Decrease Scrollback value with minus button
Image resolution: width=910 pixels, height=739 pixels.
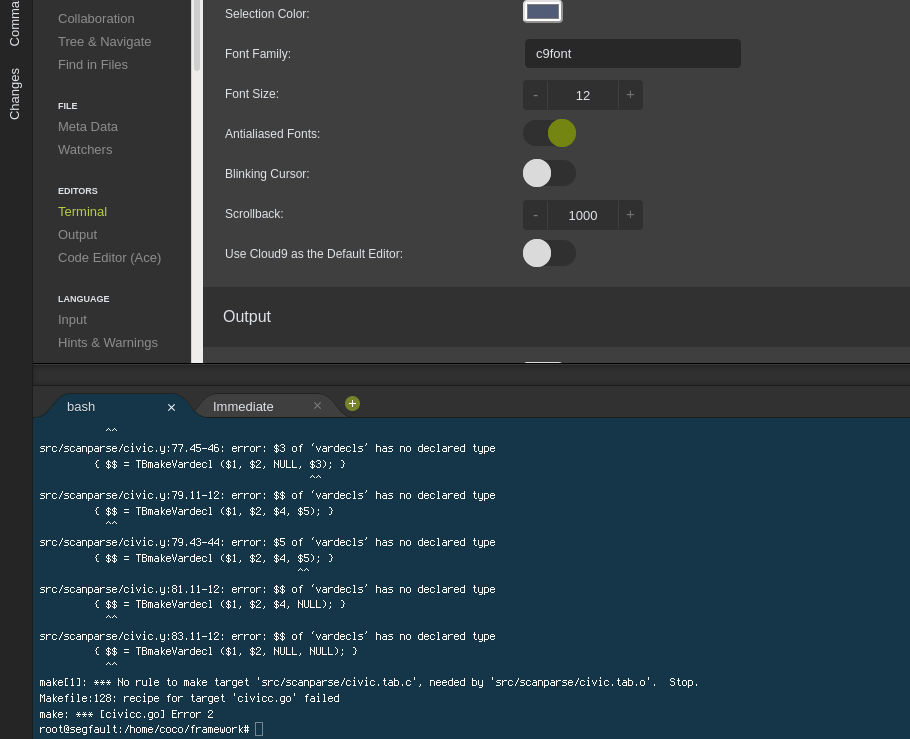[x=536, y=215]
